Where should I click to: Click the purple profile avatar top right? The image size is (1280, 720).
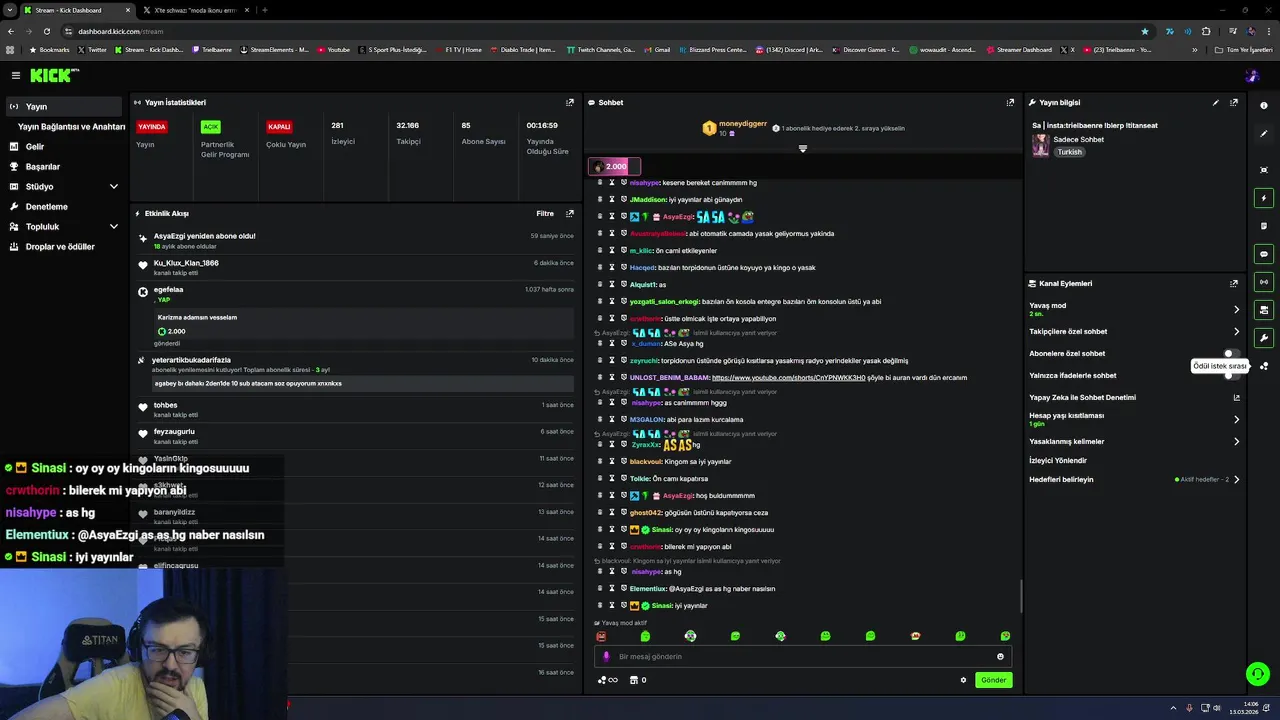[x=1252, y=76]
